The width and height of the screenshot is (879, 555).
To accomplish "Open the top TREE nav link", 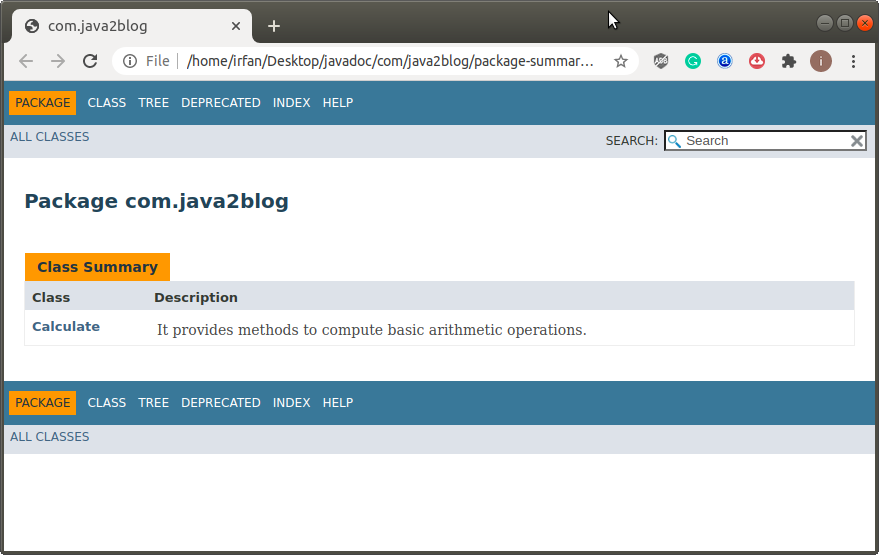I will click(x=154, y=103).
